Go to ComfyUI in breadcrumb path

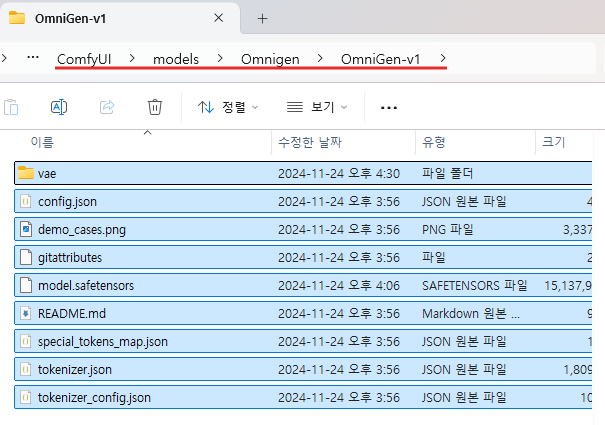(x=84, y=59)
